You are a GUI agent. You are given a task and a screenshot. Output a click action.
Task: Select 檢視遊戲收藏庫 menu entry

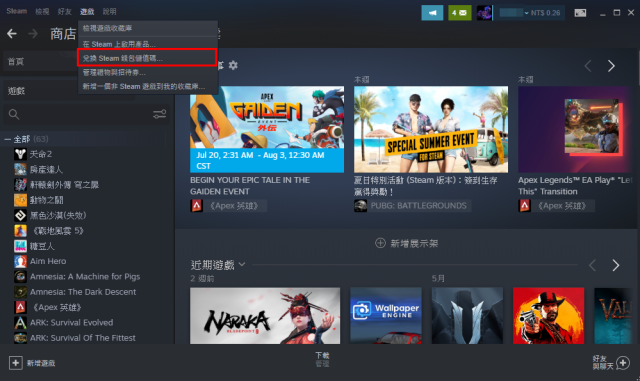point(147,28)
